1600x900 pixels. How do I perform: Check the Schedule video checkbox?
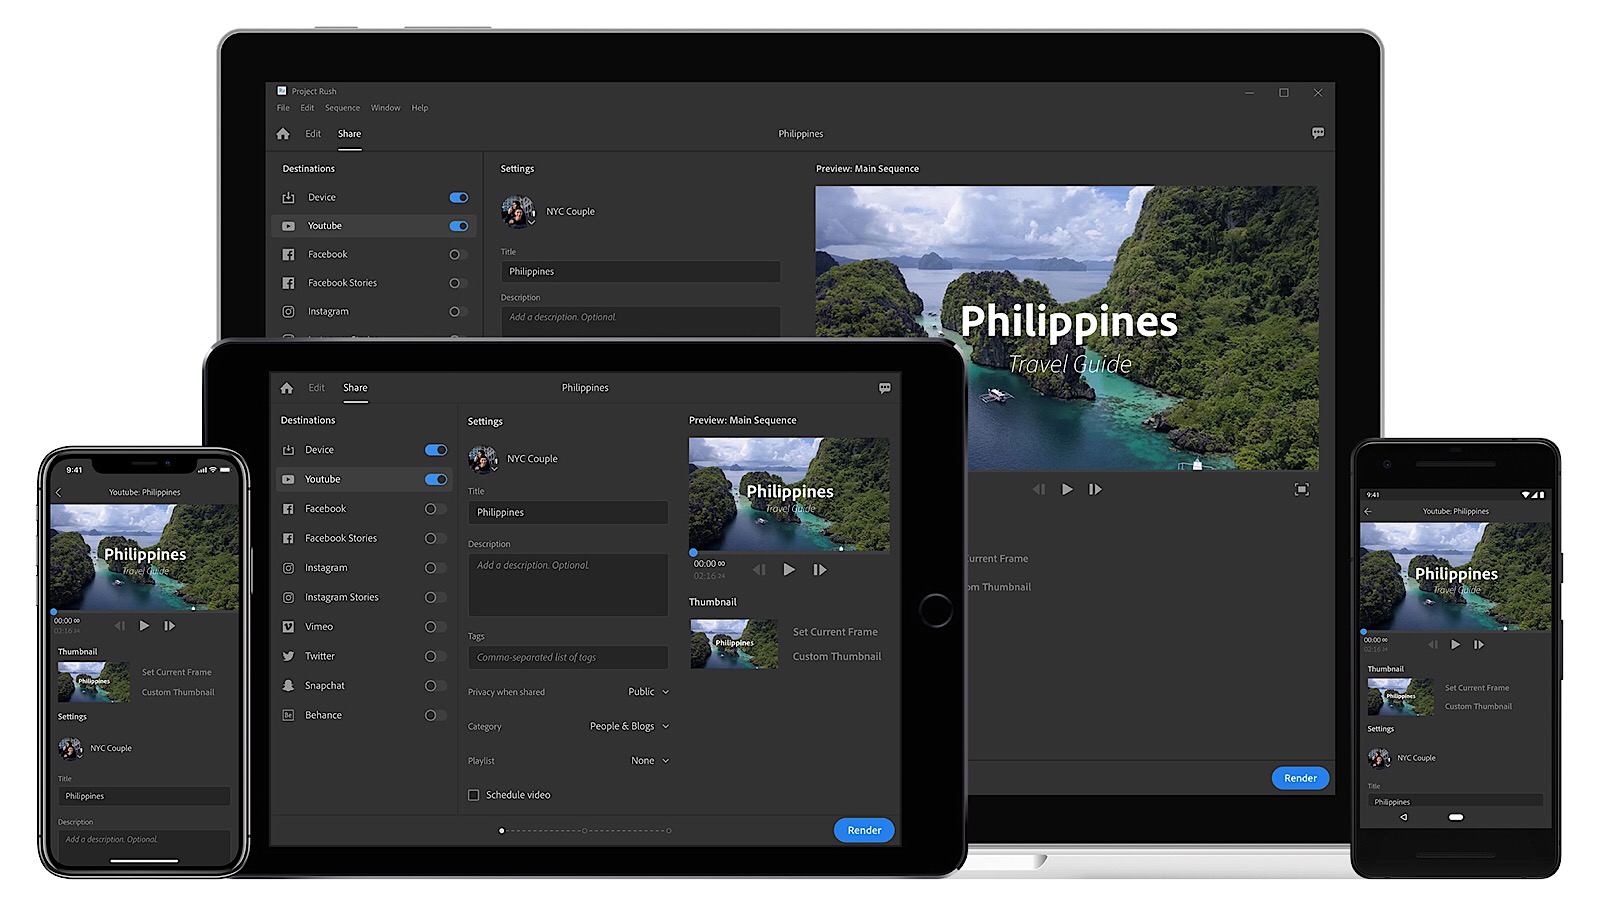coord(474,795)
